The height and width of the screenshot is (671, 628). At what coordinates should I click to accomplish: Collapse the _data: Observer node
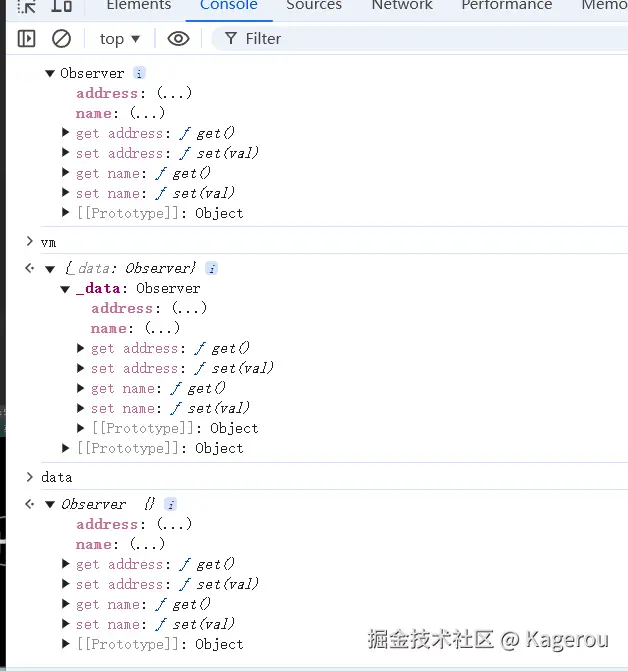(x=66, y=288)
